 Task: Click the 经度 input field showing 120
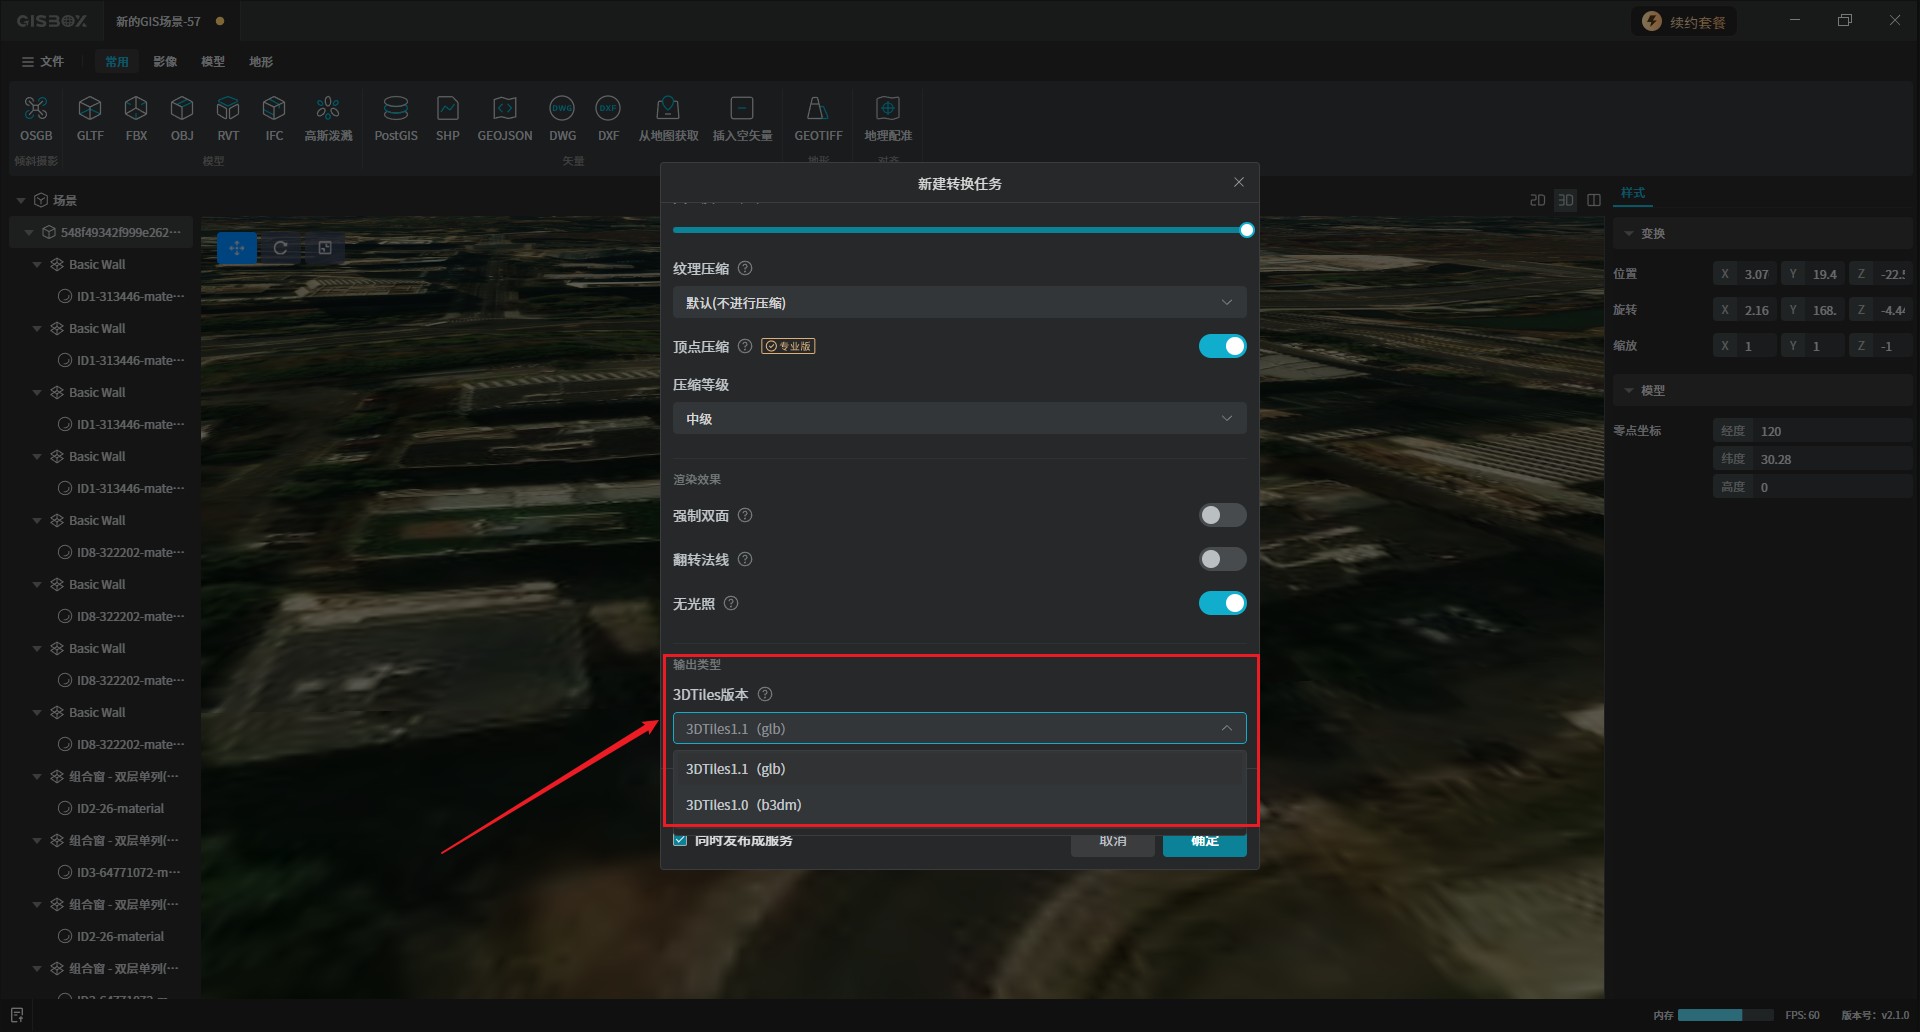[1830, 431]
